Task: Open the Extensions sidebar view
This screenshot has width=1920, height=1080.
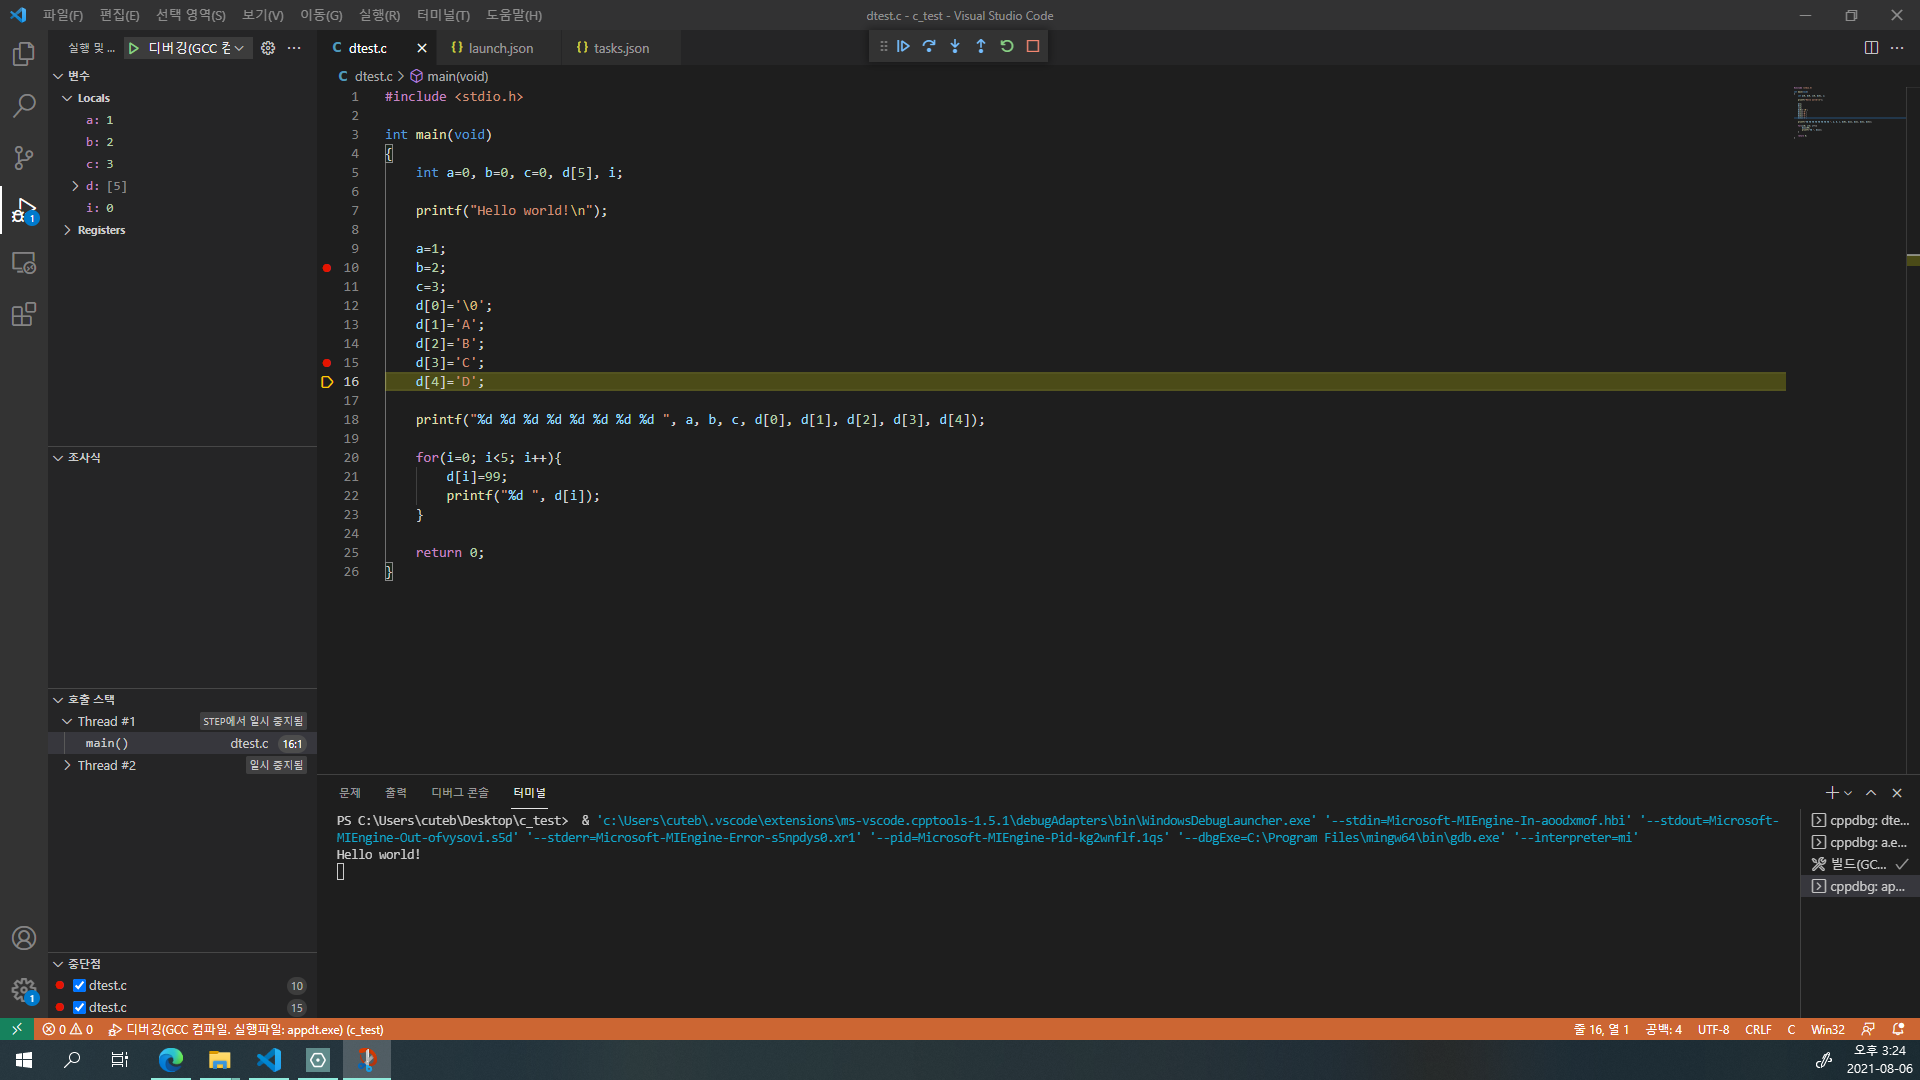Action: point(24,315)
